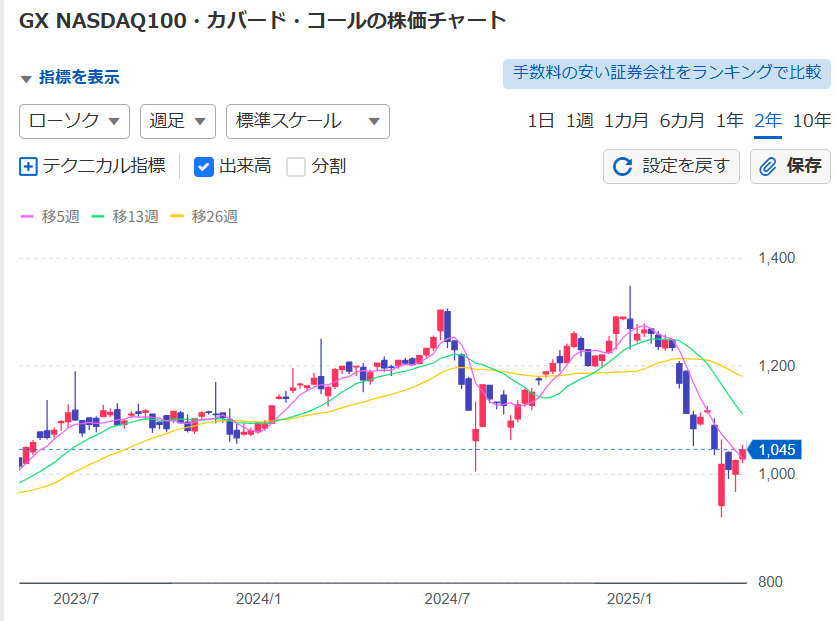
Task: Click the dropdown arrow in ローソク box
Action: coord(114,121)
